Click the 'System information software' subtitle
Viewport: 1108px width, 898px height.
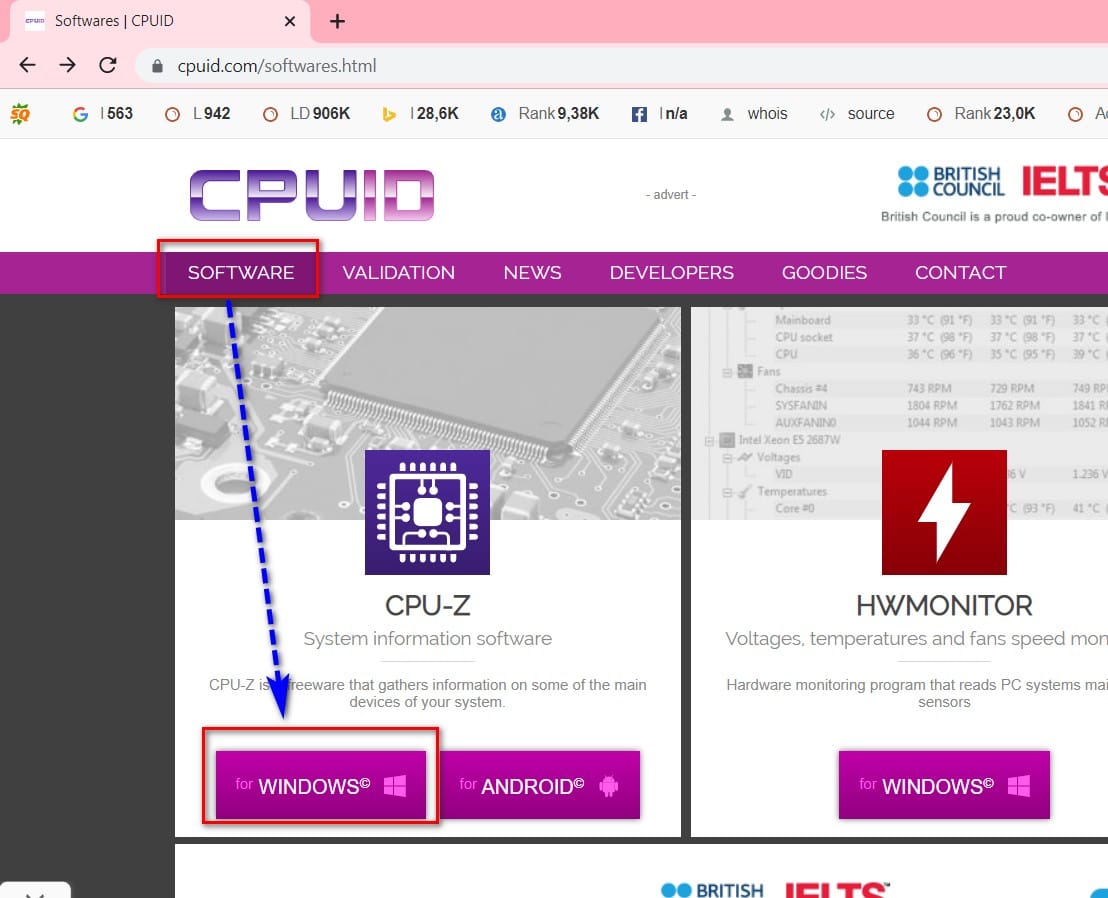click(428, 639)
